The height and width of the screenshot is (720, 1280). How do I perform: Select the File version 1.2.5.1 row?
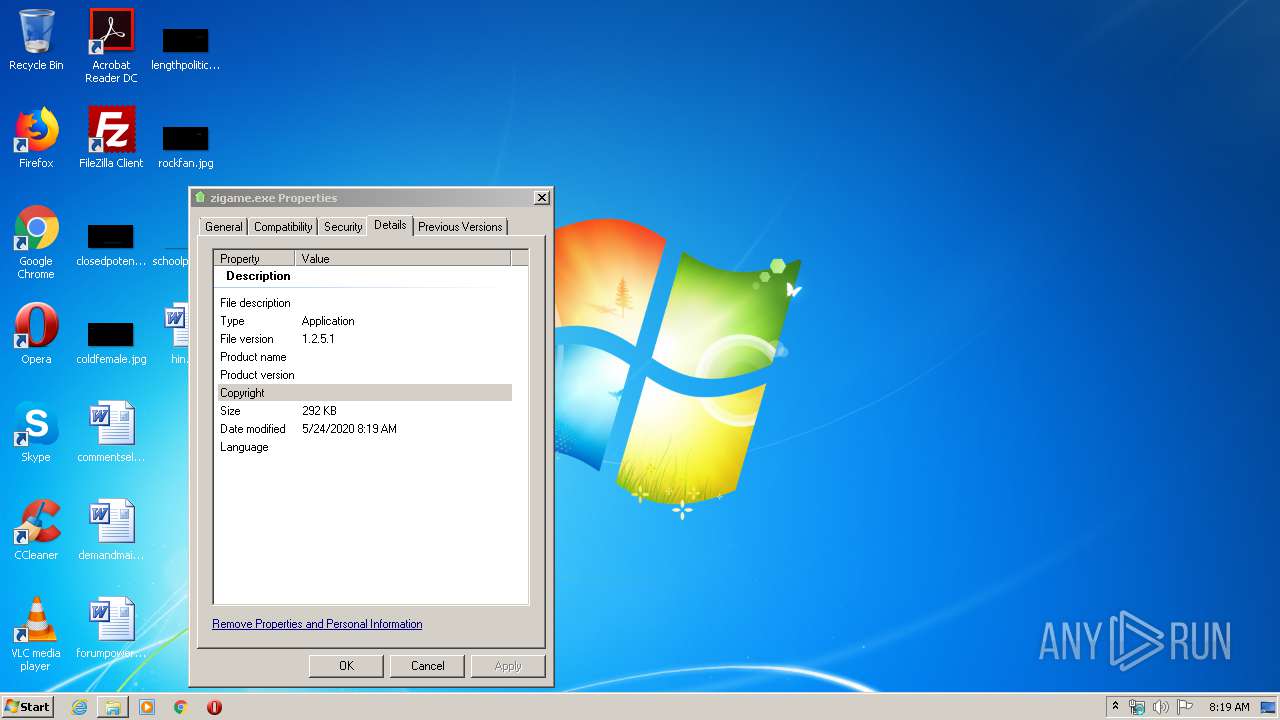tap(365, 339)
